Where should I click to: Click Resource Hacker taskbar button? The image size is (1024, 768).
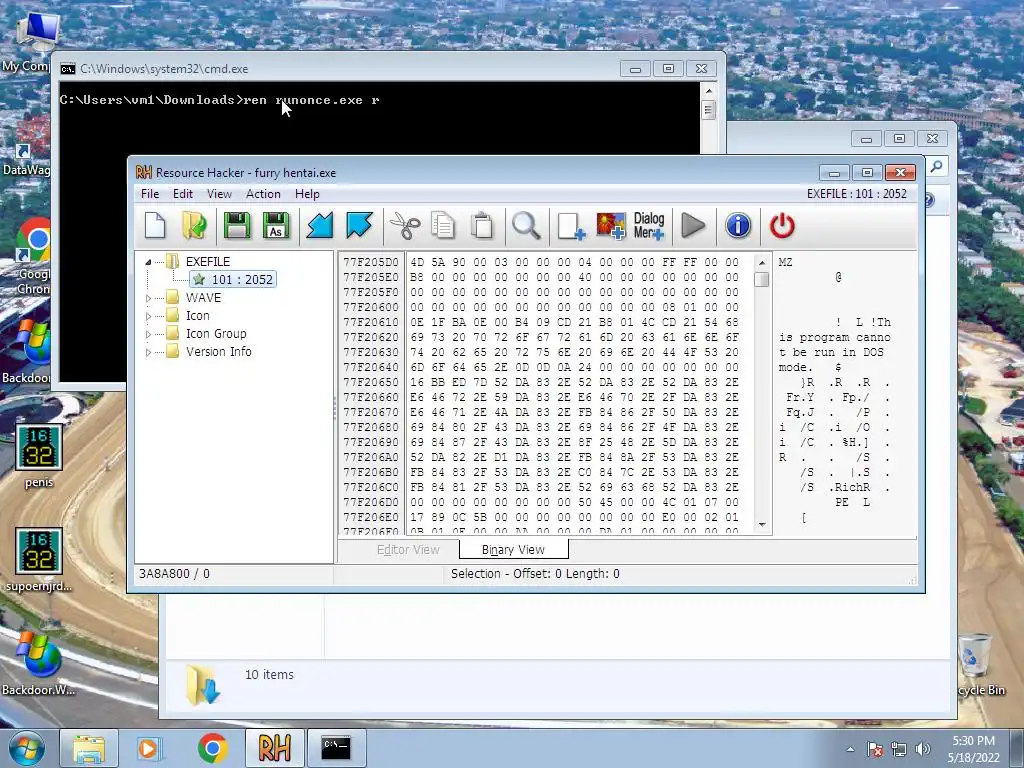point(274,748)
